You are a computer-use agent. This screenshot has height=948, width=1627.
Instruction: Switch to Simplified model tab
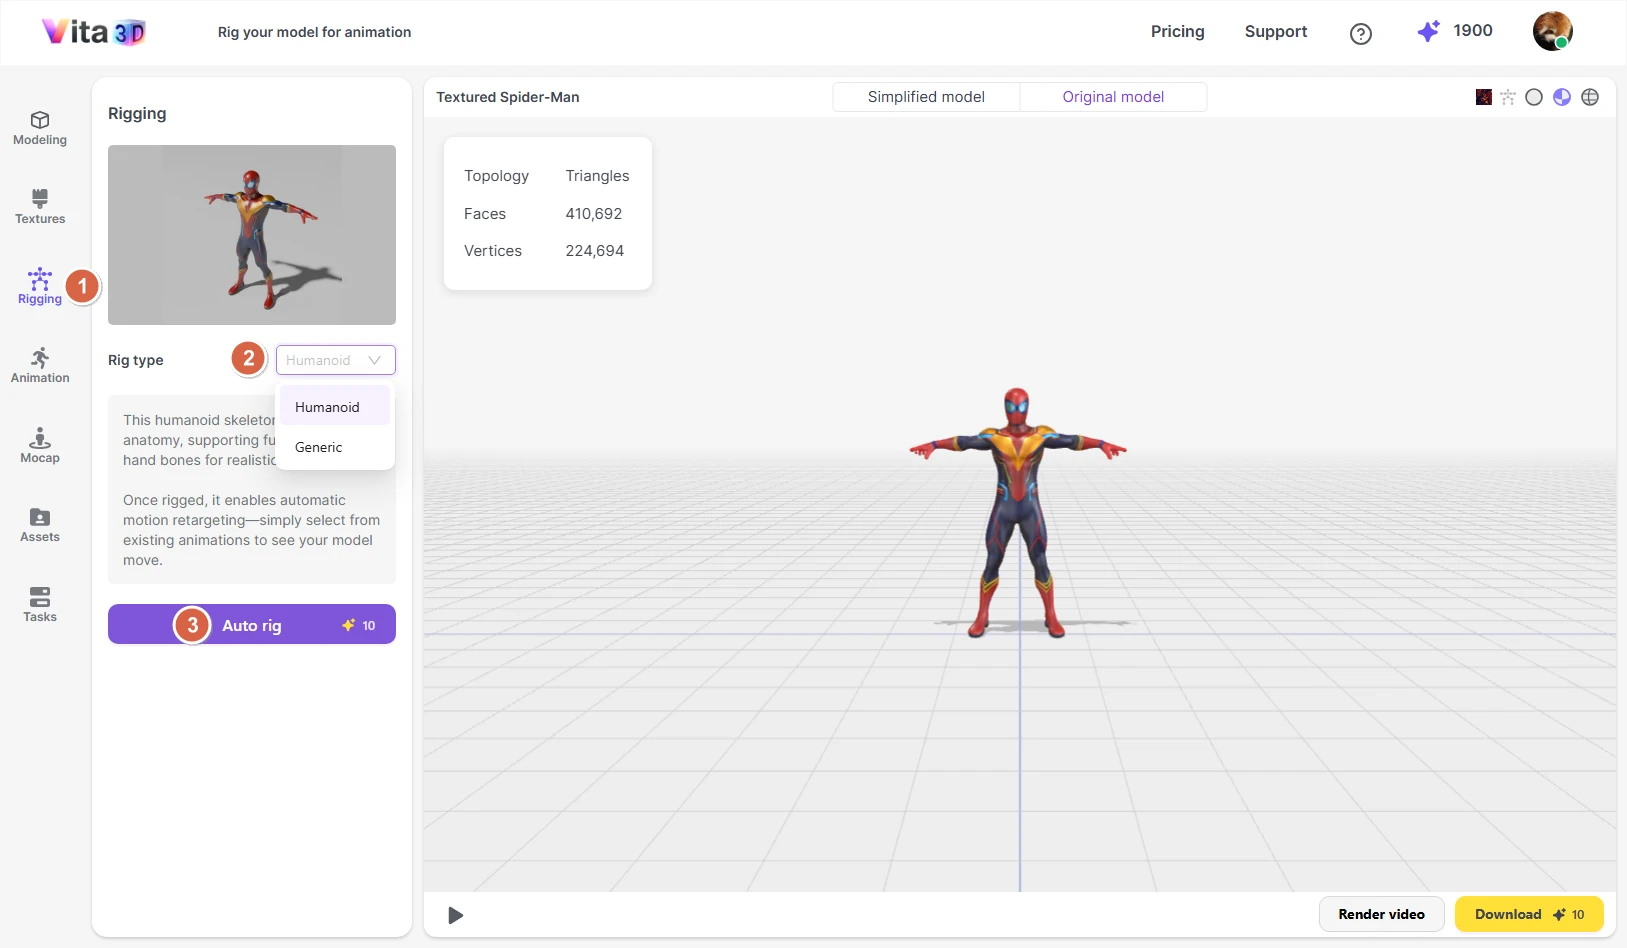(926, 97)
